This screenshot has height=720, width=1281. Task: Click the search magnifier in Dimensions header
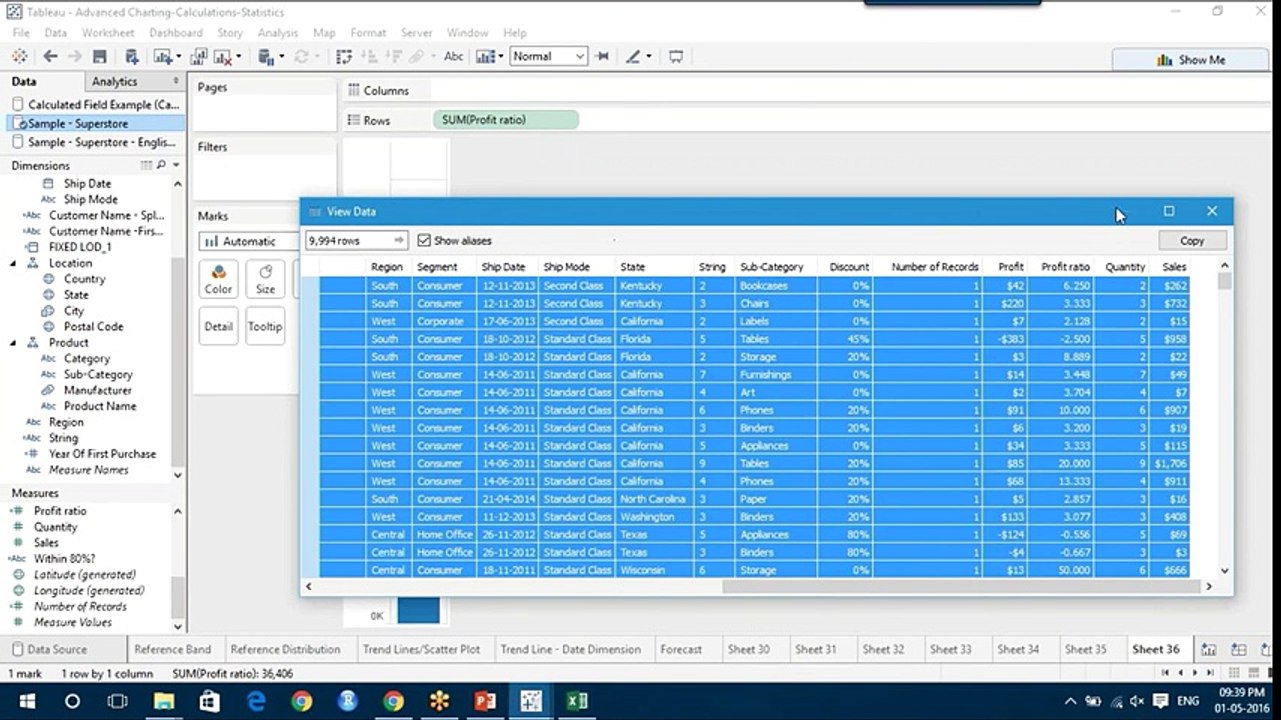click(161, 165)
